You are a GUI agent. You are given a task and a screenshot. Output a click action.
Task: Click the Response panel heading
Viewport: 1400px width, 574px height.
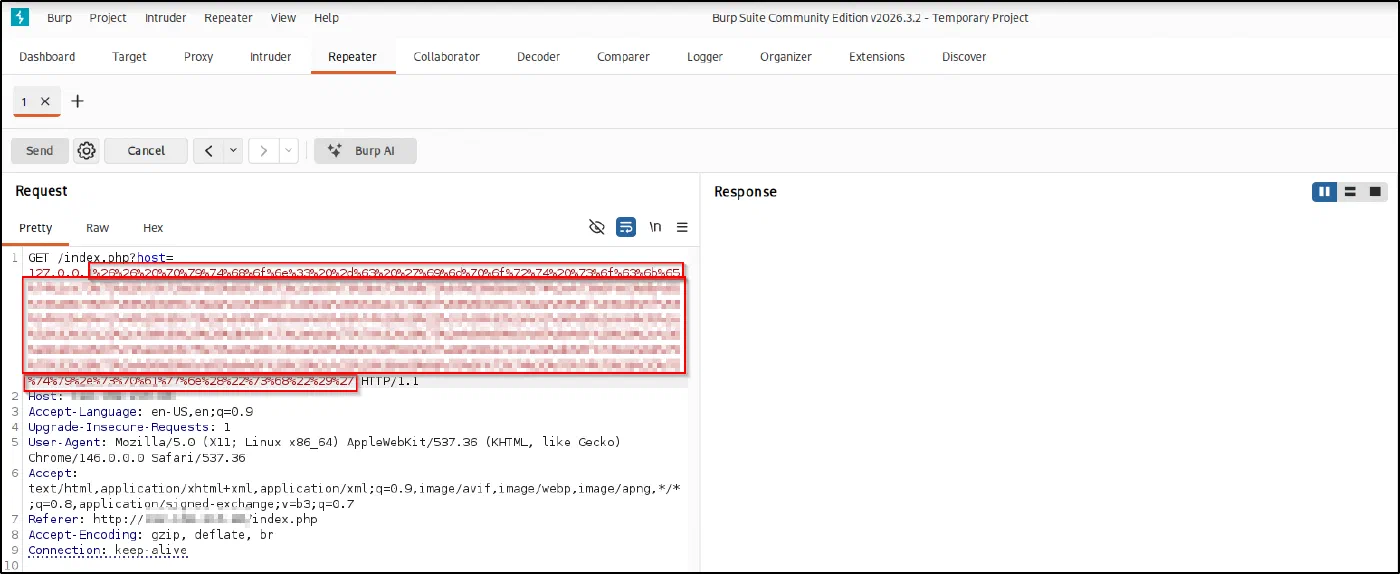coord(745,192)
